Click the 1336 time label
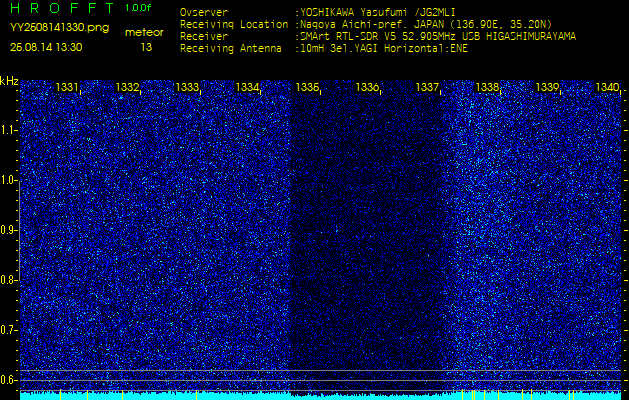This screenshot has width=629, height=400. click(367, 87)
